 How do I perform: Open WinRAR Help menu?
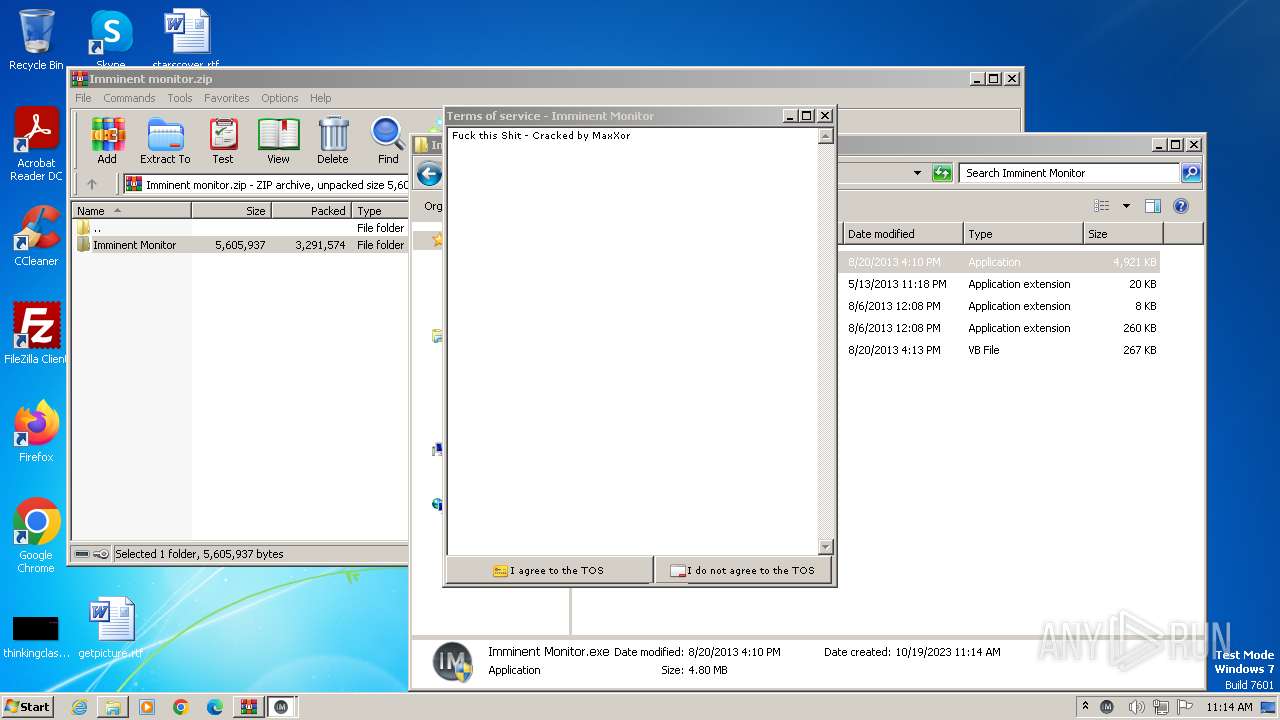(x=320, y=98)
